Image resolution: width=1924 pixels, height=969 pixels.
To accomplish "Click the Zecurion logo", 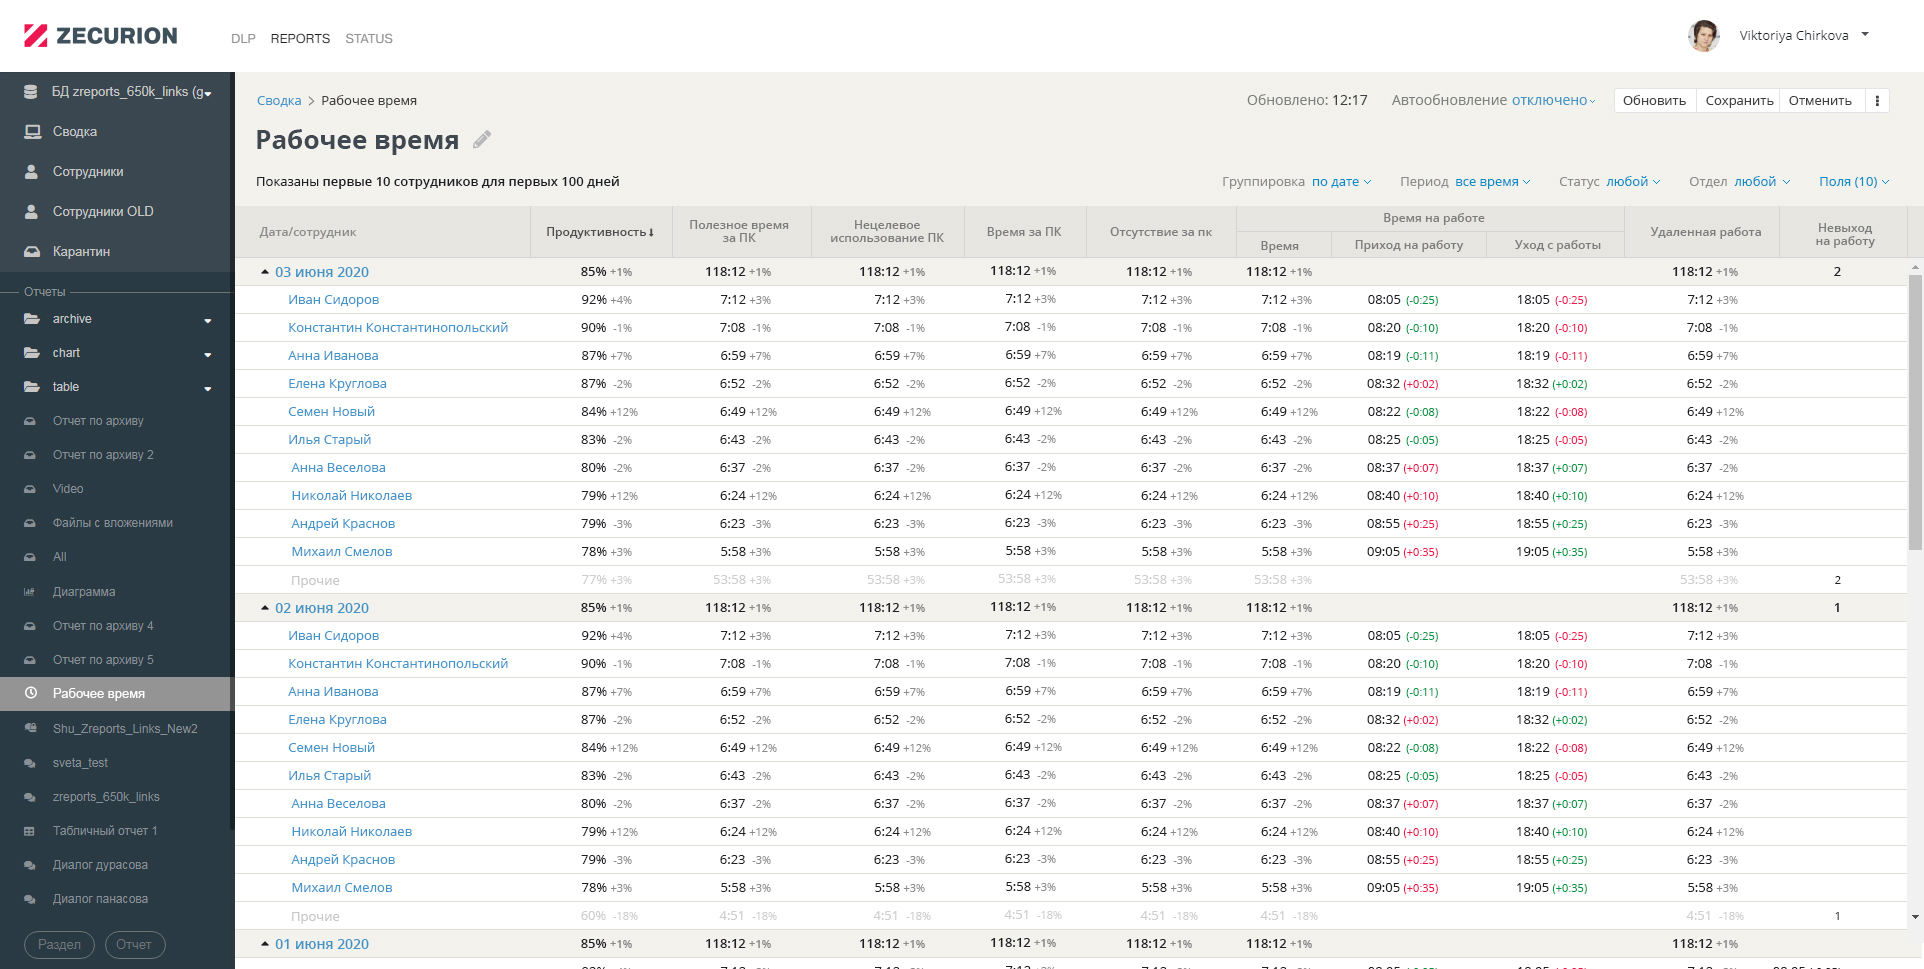I will [101, 36].
